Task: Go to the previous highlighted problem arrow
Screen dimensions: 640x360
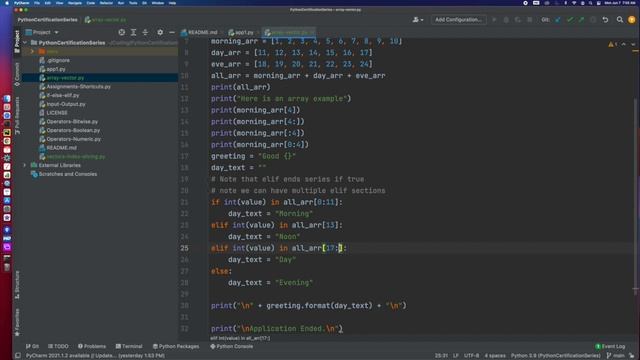Action: [x=624, y=44]
